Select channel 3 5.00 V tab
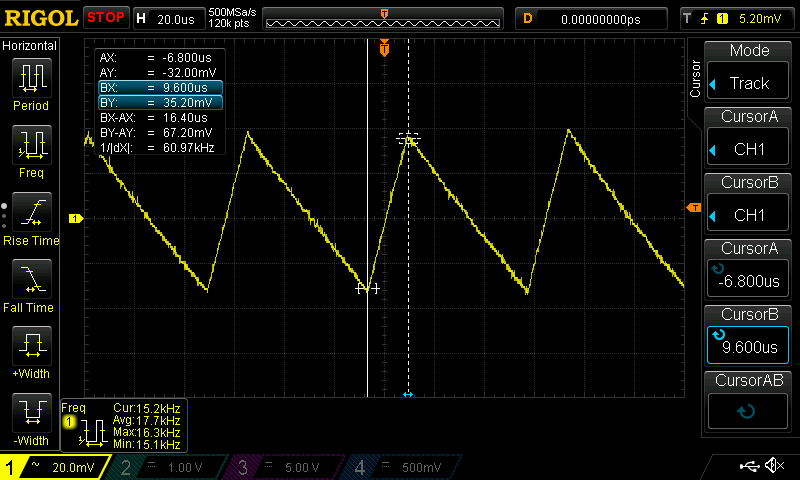 click(x=284, y=467)
